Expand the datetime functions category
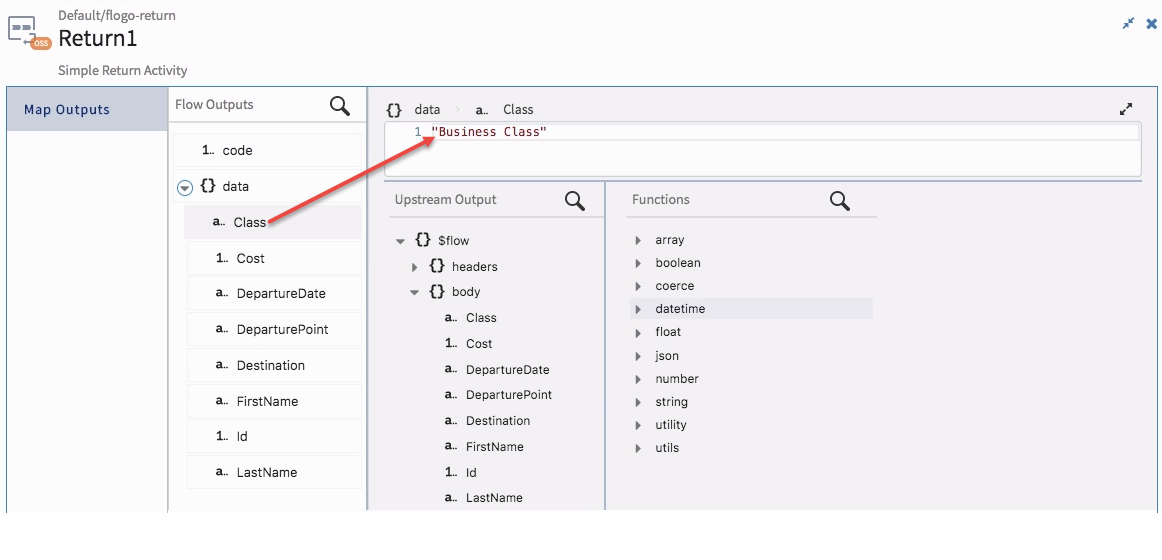Viewport: 1162px width, 560px height. tap(638, 309)
